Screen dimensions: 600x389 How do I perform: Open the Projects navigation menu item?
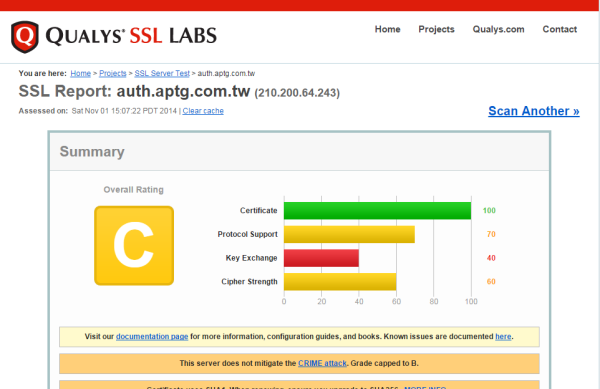(436, 29)
